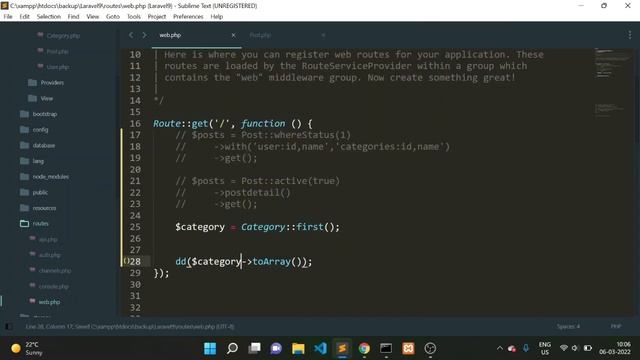
Task: Open Windows Start menu
Action: pyautogui.click(x=210, y=348)
